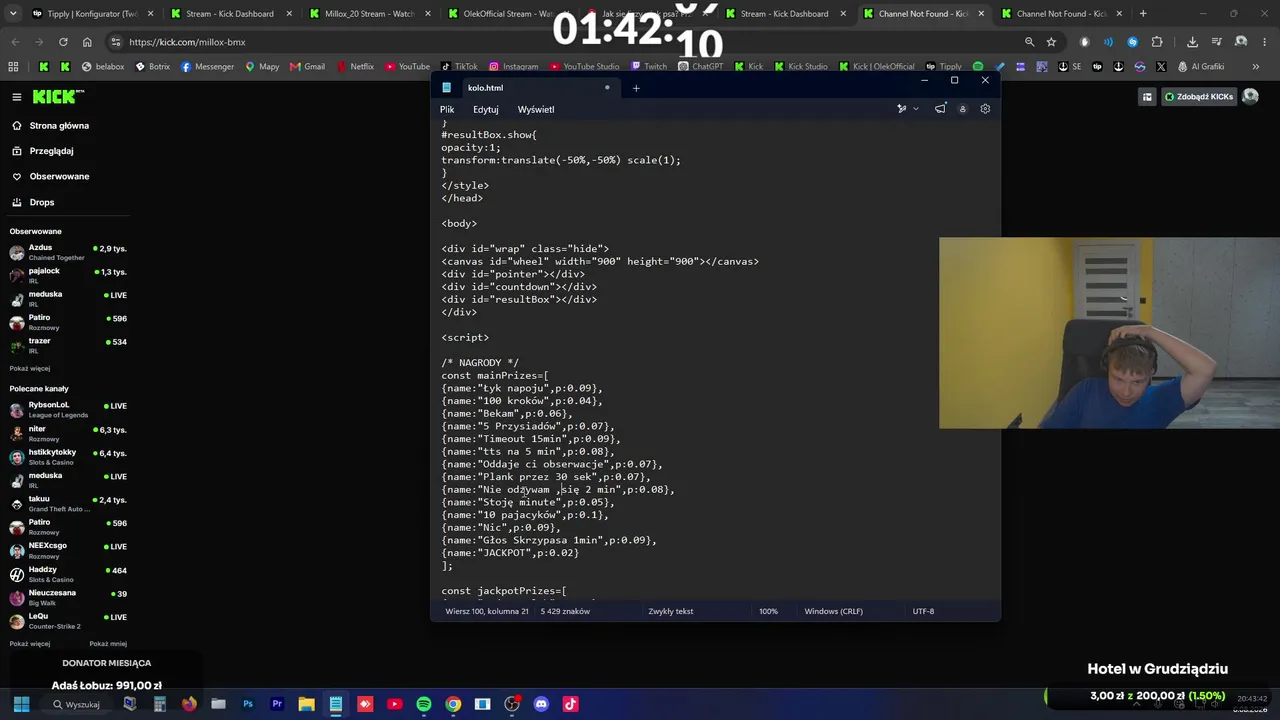This screenshot has height=720, width=1280.
Task: Click the Wiersz 100, kolumna 21 indicator
Action: [487, 611]
